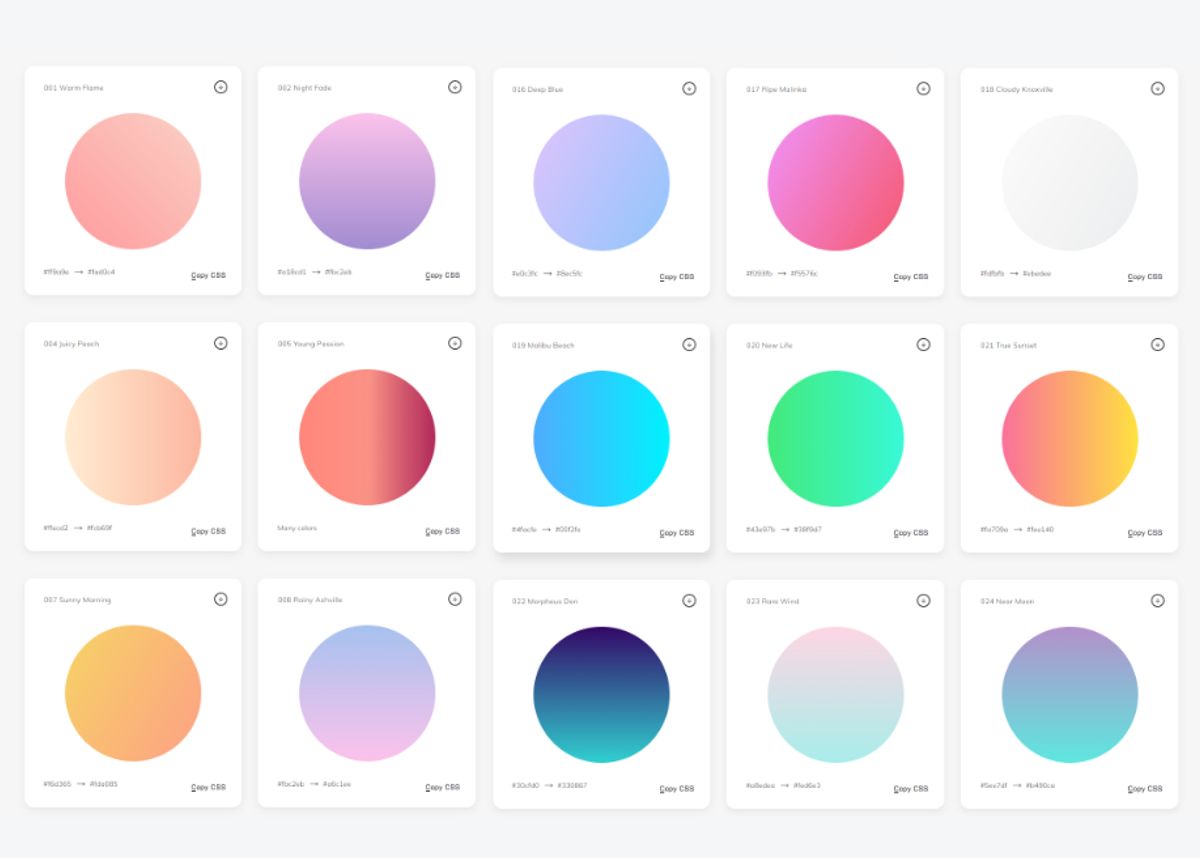Image resolution: width=1200 pixels, height=858 pixels.
Task: Copy CSS for the Cloudy Knoxville gradient
Action: tap(1145, 277)
